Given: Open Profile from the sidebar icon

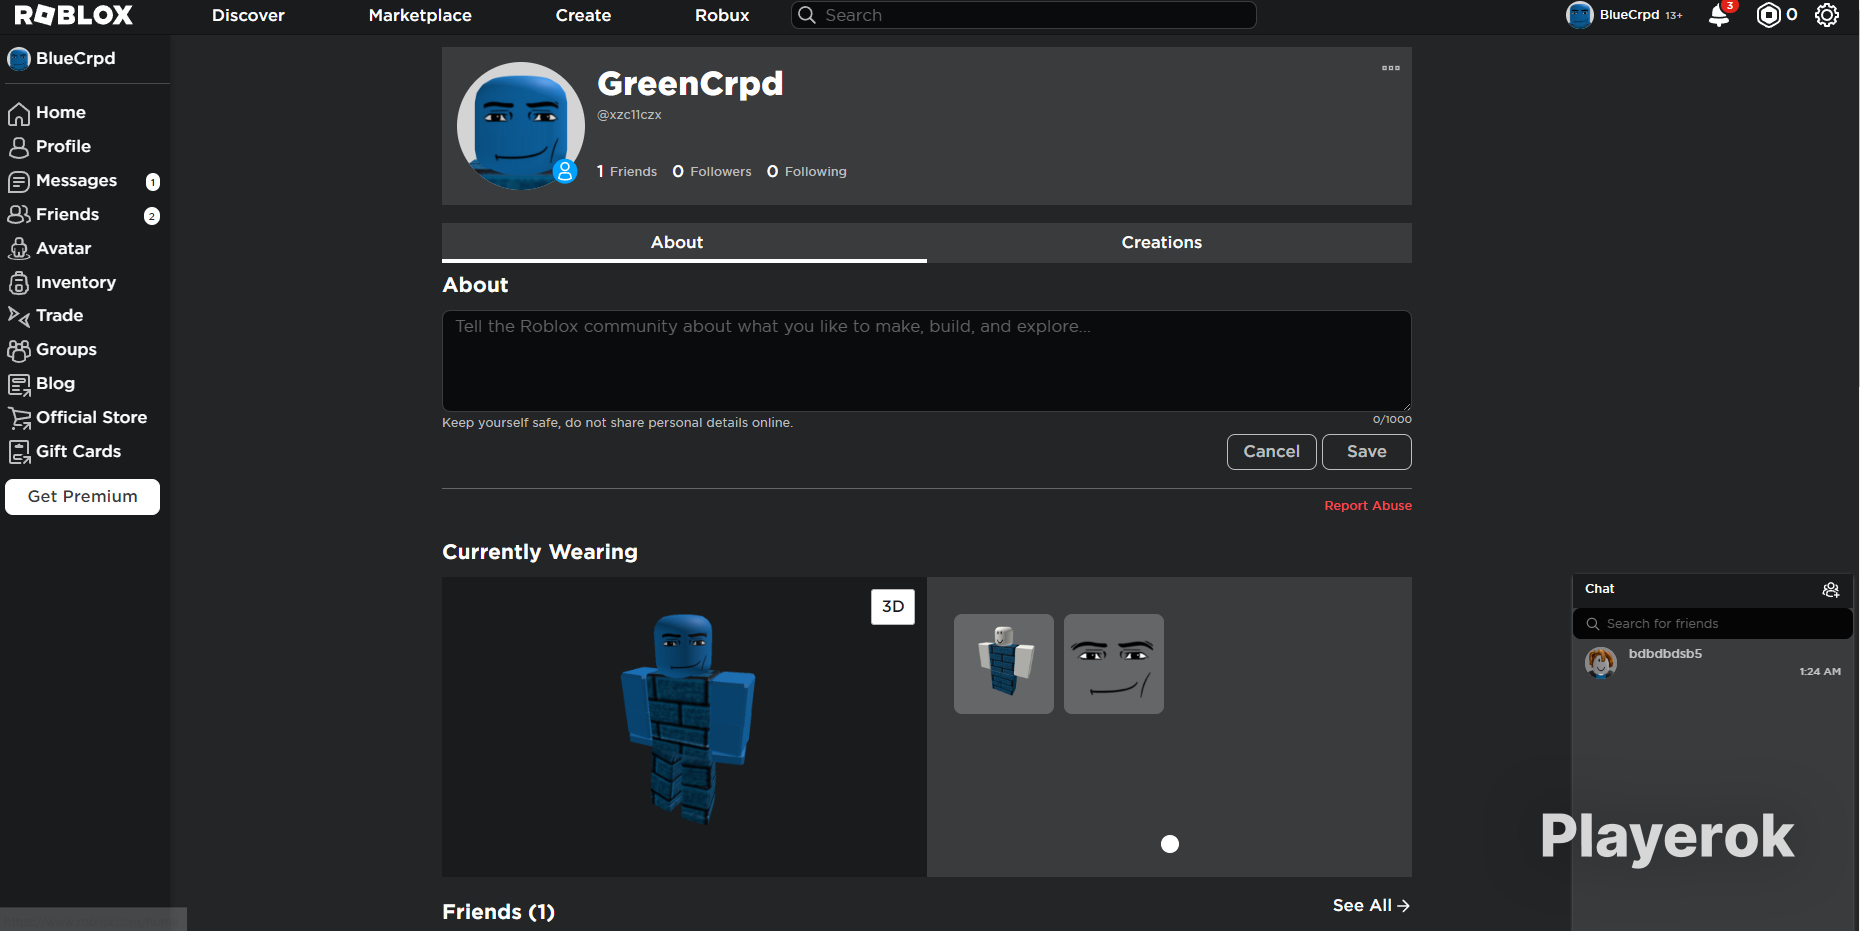Looking at the screenshot, I should pos(19,147).
